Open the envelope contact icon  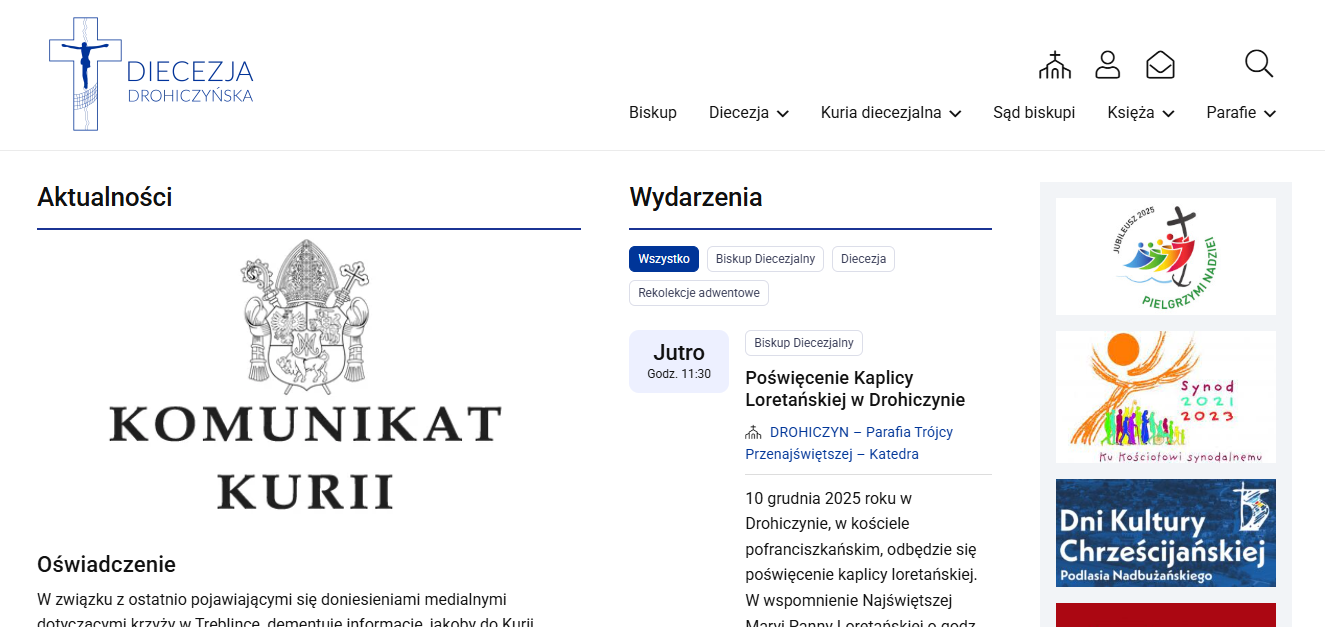tap(1160, 65)
